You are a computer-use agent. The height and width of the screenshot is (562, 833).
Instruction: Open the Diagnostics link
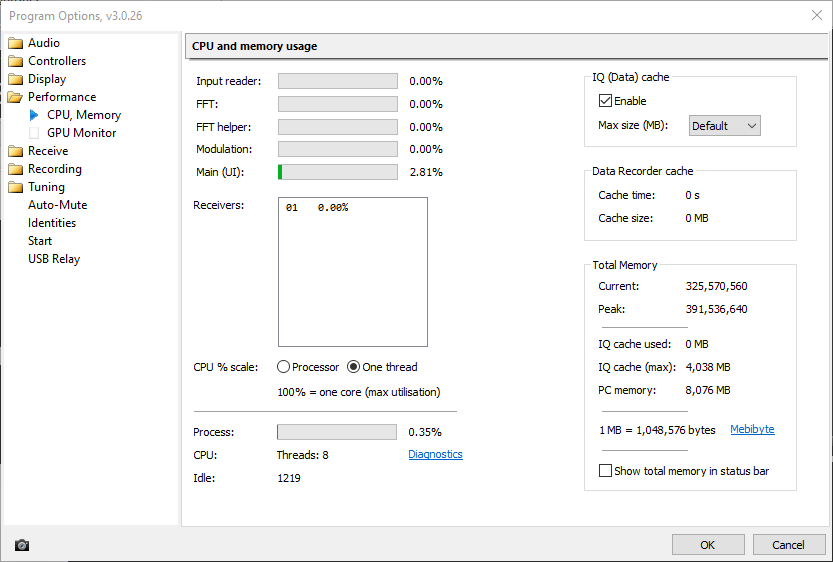tap(435, 454)
